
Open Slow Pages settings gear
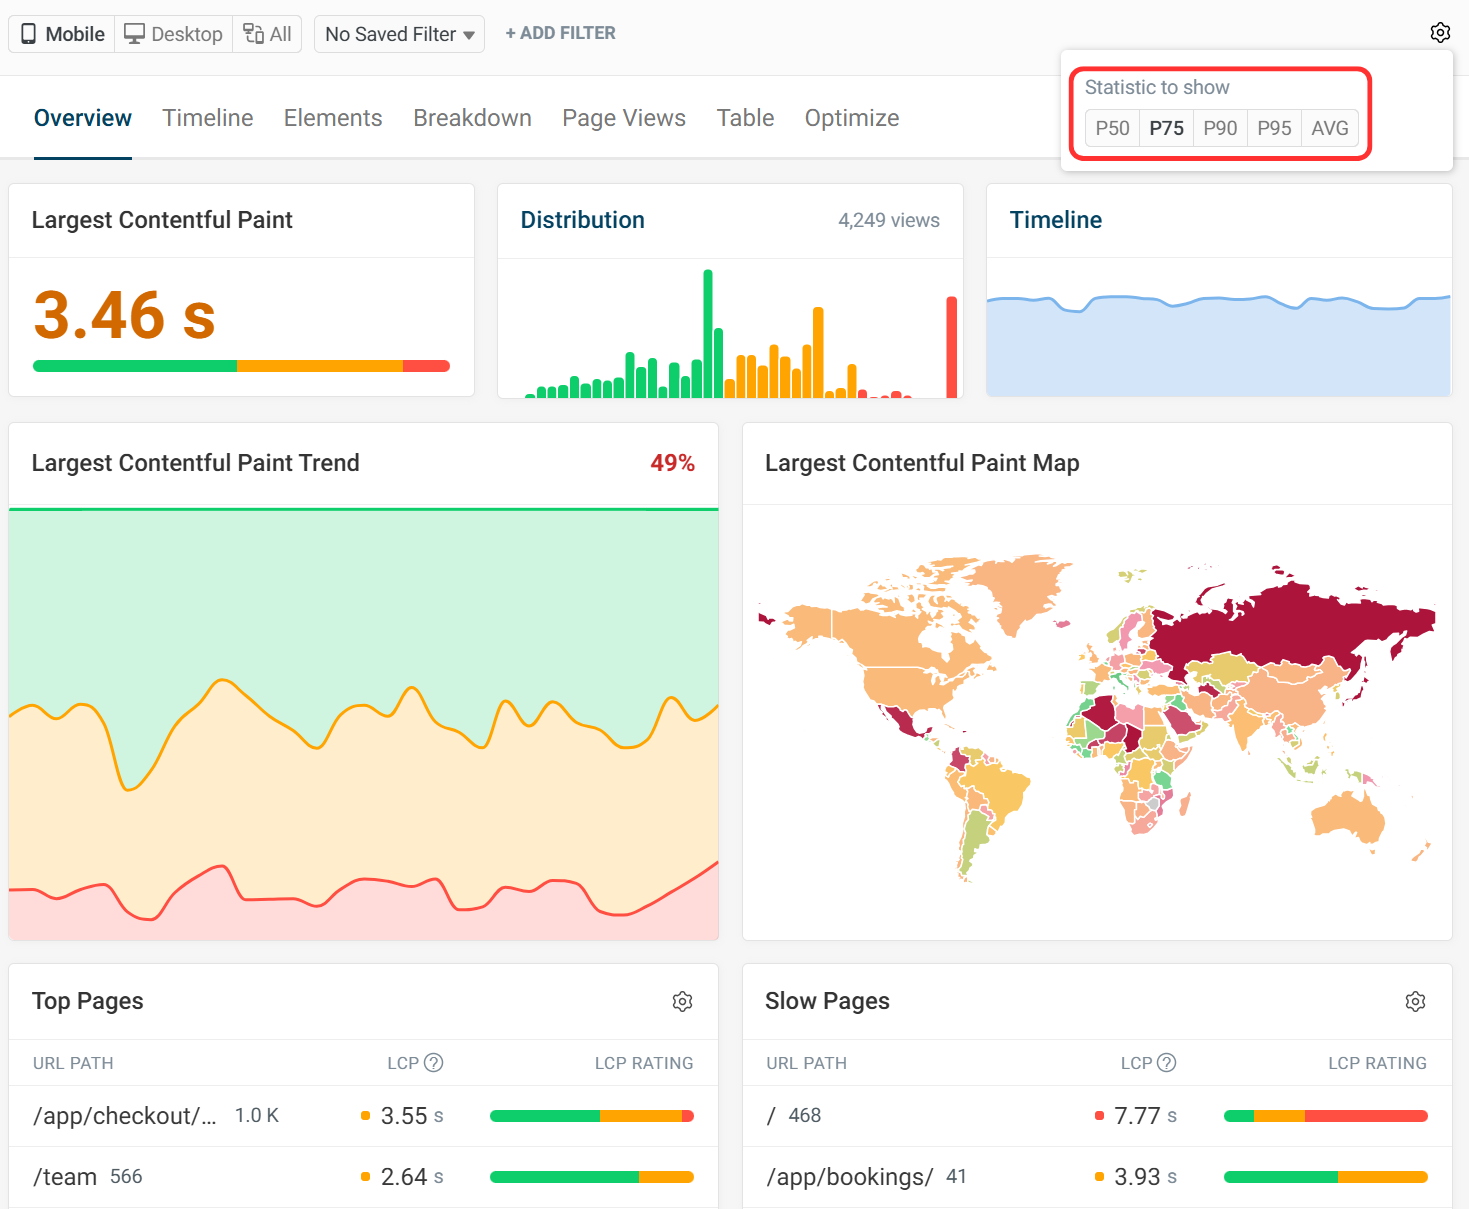click(1415, 1001)
